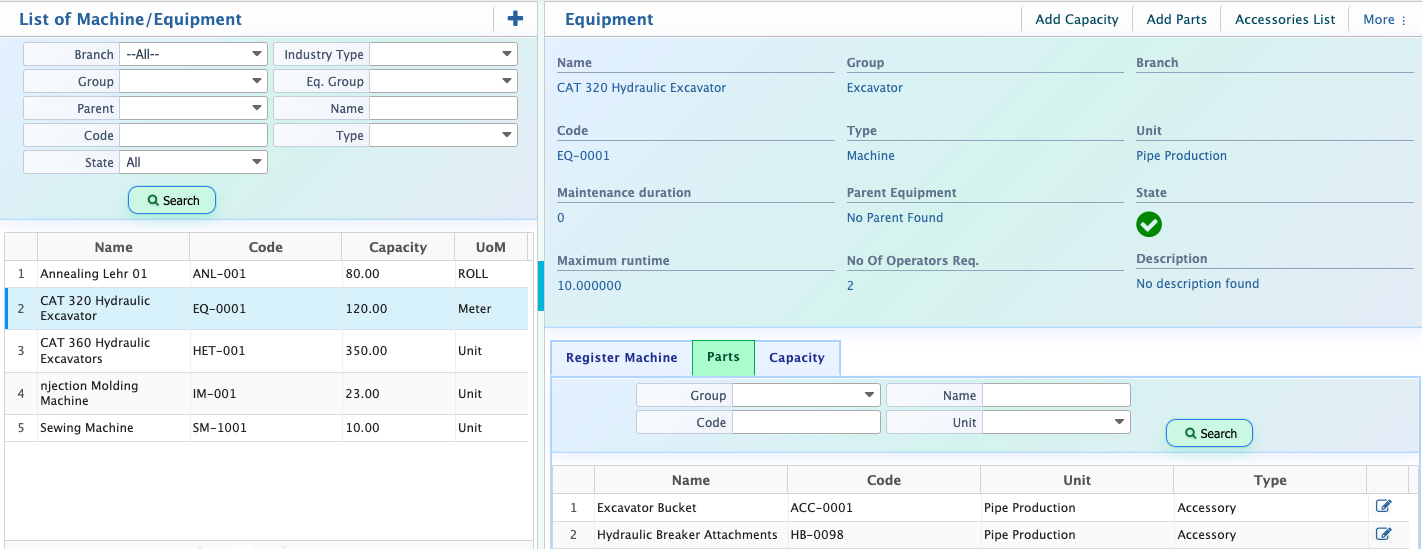Click code cell ANL-001
This screenshot has width=1422, height=549.
[265, 274]
